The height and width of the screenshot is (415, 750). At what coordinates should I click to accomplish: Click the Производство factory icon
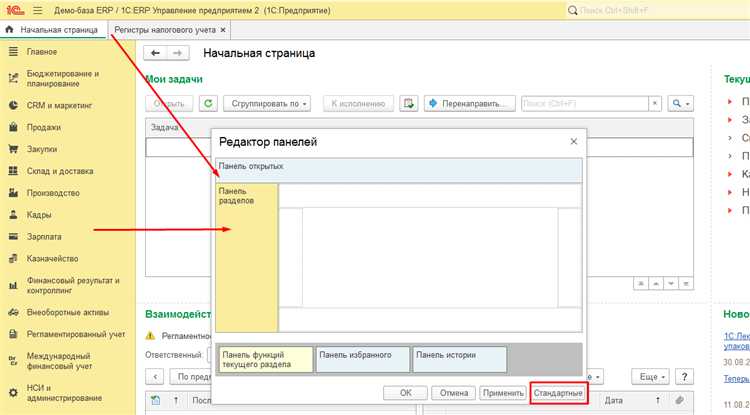coord(13,193)
